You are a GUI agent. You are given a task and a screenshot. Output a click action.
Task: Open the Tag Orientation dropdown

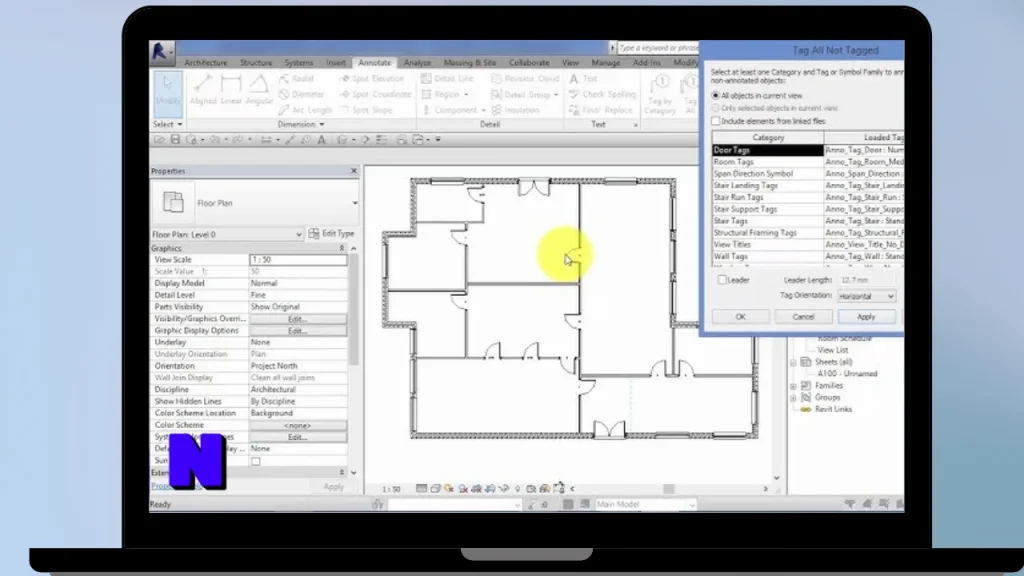(866, 296)
